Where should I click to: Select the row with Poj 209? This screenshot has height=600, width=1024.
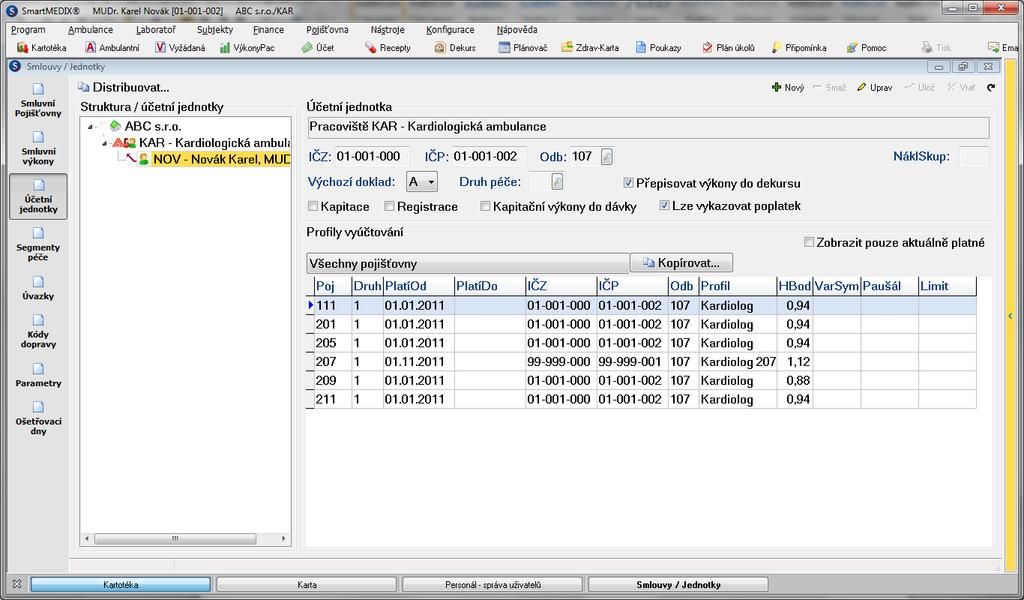641,381
